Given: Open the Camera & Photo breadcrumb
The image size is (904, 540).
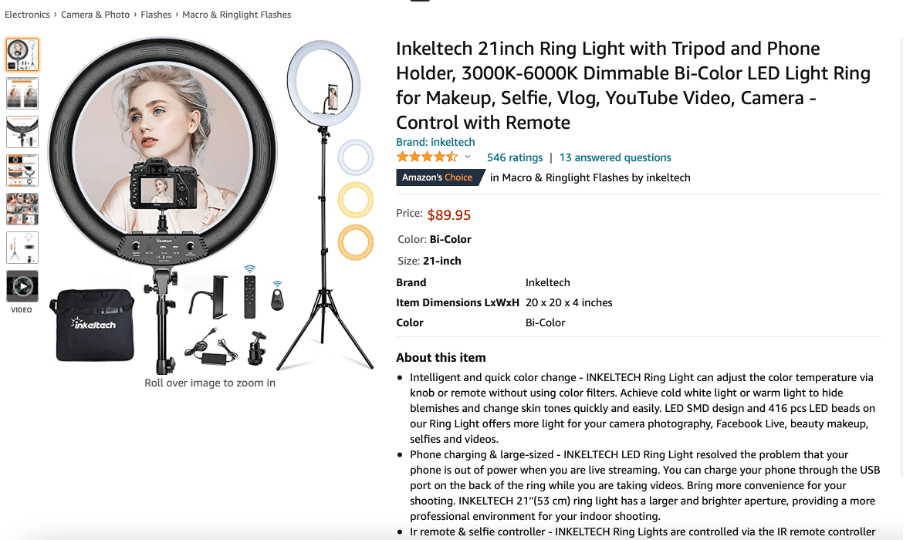Looking at the screenshot, I should point(95,15).
